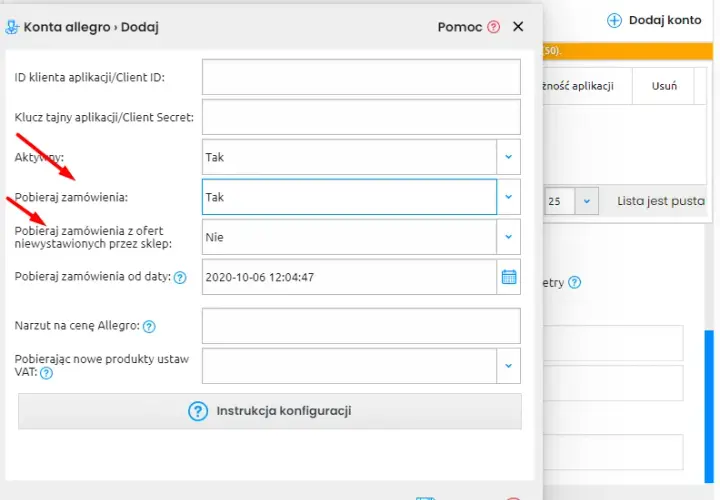Open the calendar date picker icon
The width and height of the screenshot is (720, 500).
point(509,277)
